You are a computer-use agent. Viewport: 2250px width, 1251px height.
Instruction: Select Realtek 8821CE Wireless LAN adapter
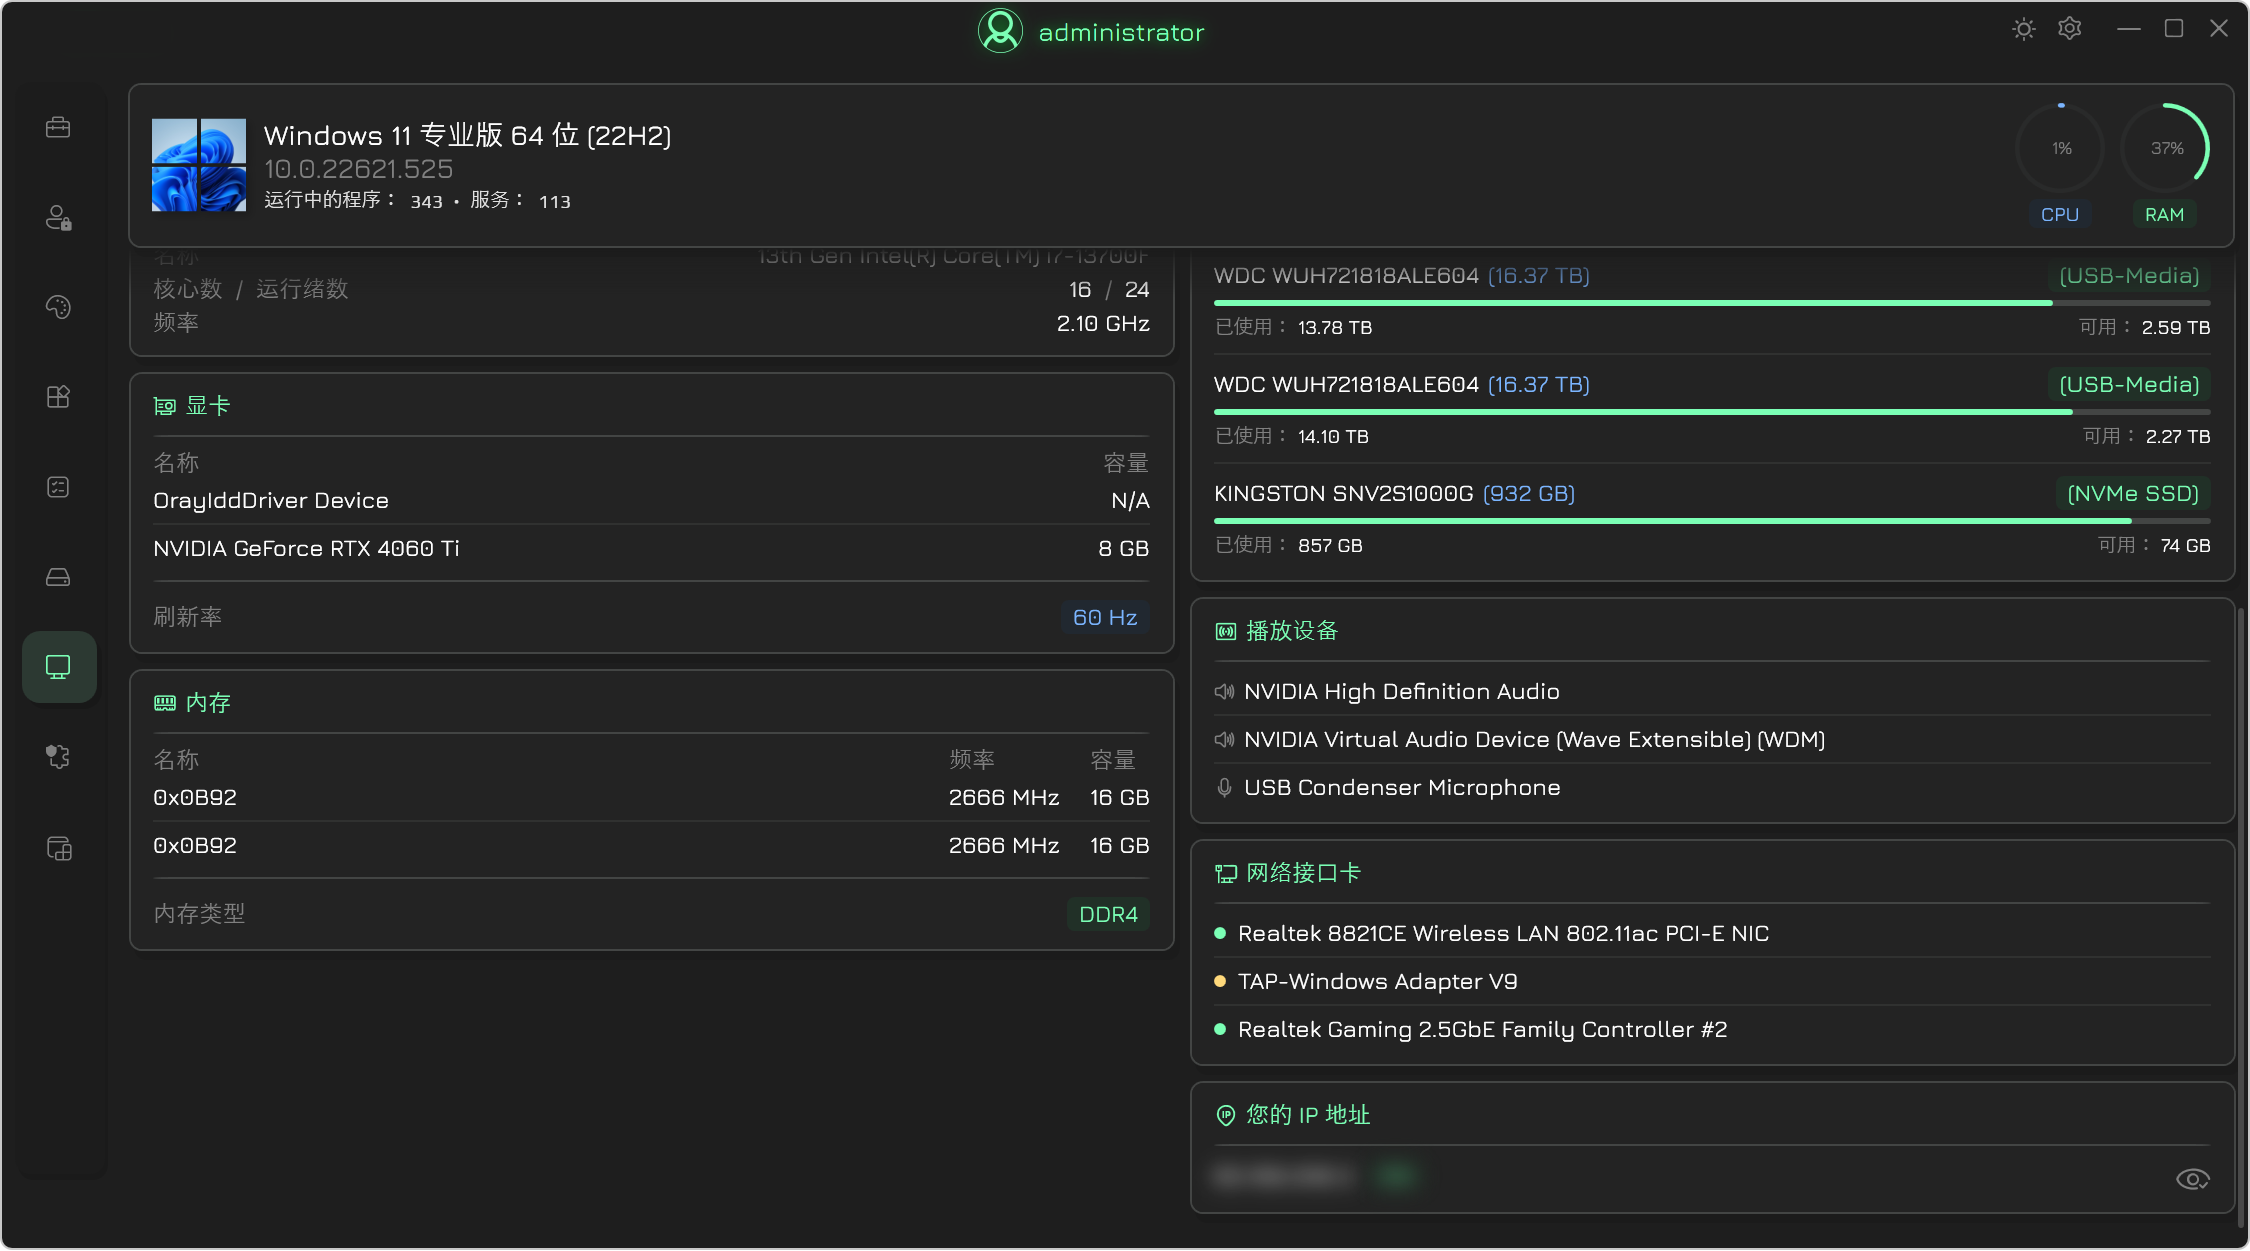pos(1503,933)
